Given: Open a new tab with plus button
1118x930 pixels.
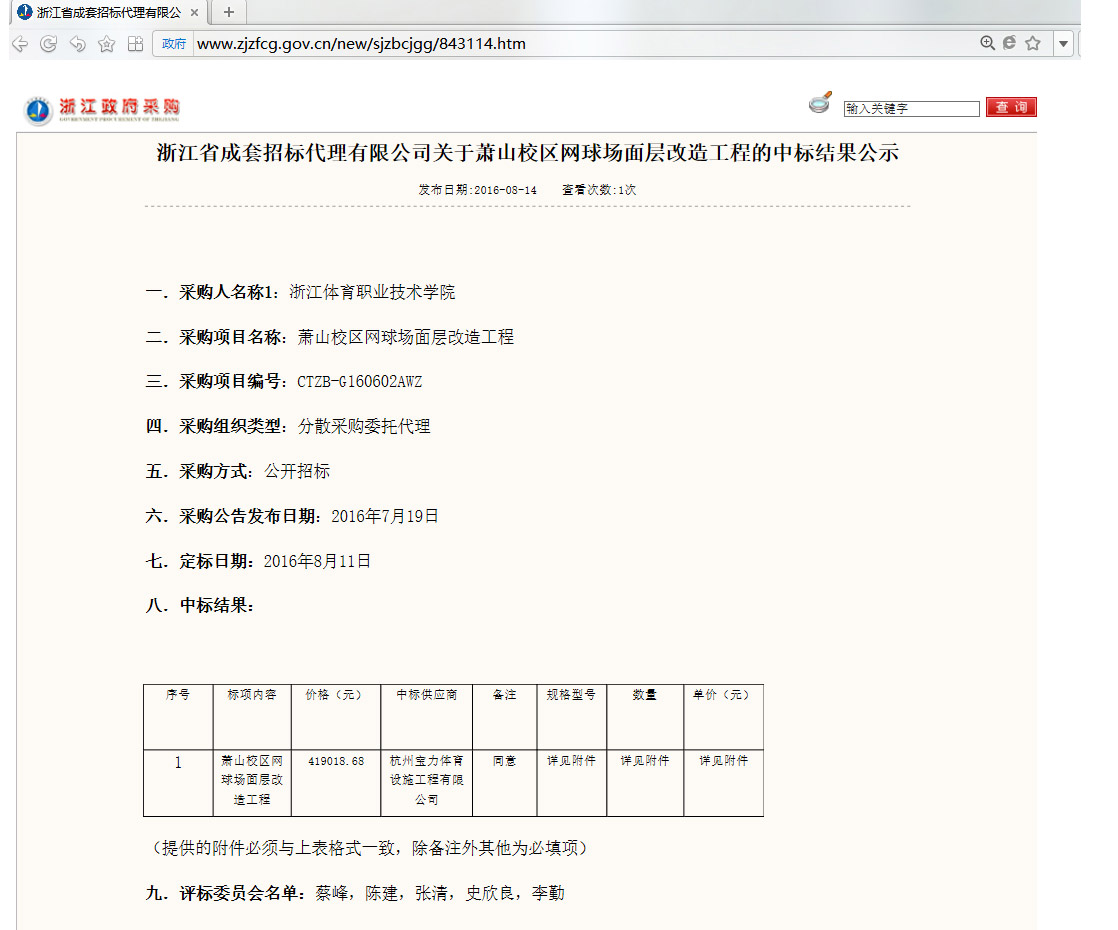Looking at the screenshot, I should pyautogui.click(x=229, y=13).
